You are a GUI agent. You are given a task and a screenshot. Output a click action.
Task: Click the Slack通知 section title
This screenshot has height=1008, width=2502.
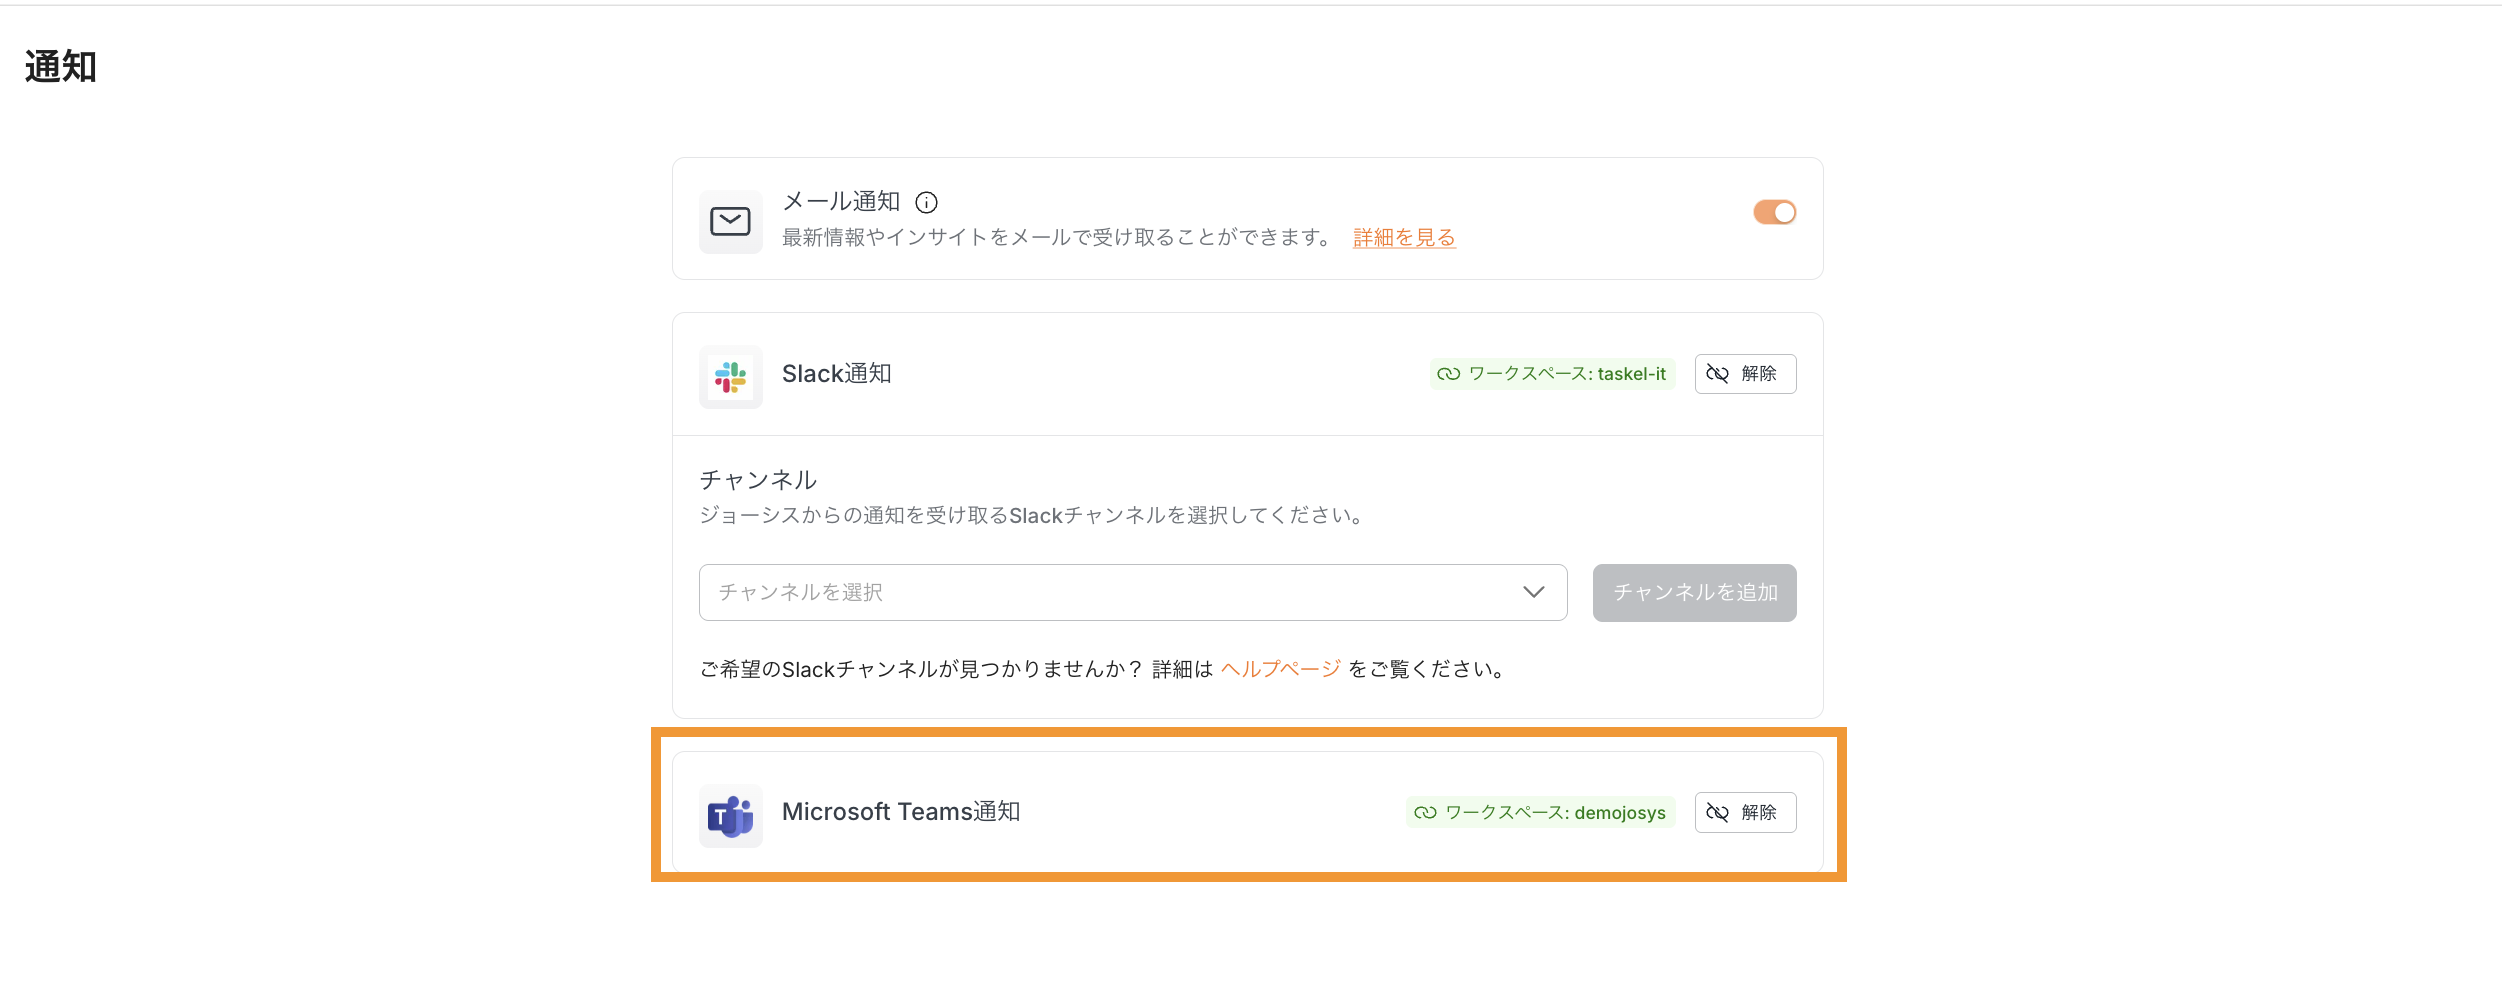click(836, 374)
